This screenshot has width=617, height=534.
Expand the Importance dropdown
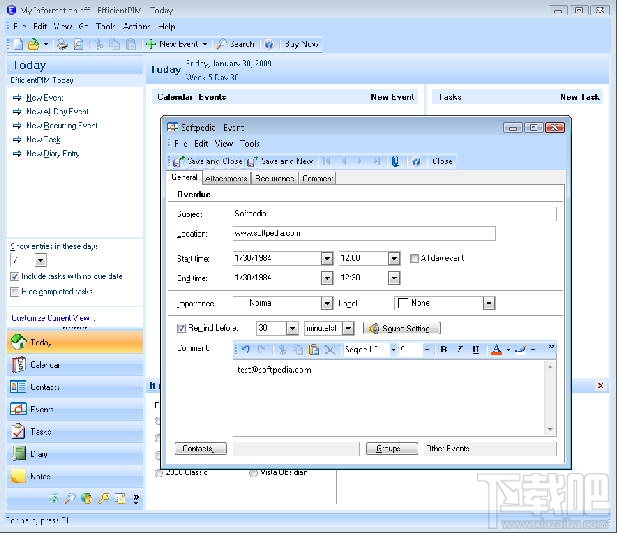pos(327,303)
